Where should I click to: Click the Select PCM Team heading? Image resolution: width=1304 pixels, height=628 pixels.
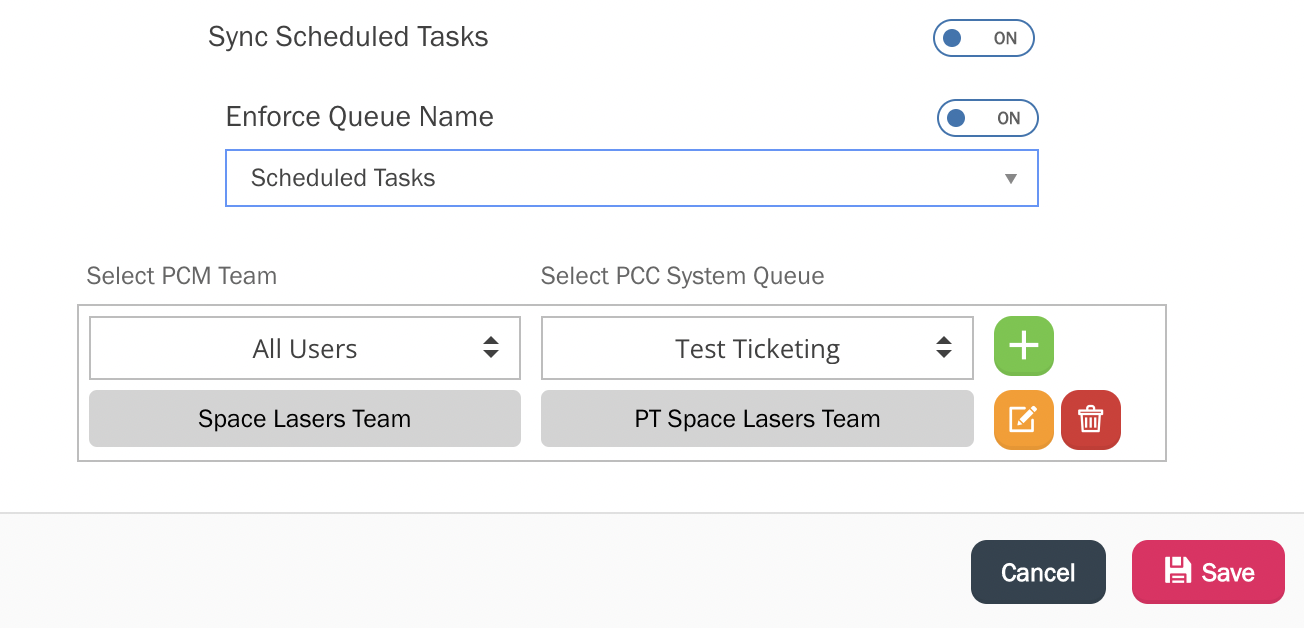point(182,276)
